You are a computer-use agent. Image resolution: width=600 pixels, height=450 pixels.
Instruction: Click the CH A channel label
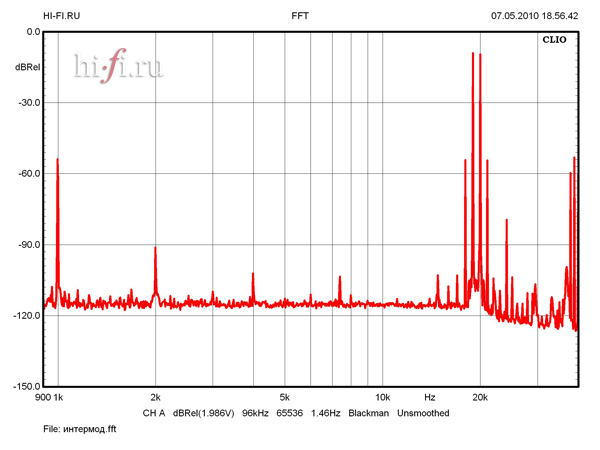point(153,413)
